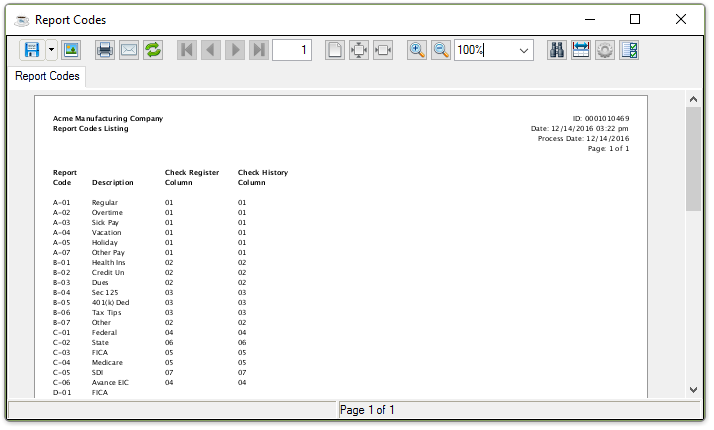This screenshot has width=714, height=430.
Task: Click the 'Medicare' description
Action: pos(107,363)
